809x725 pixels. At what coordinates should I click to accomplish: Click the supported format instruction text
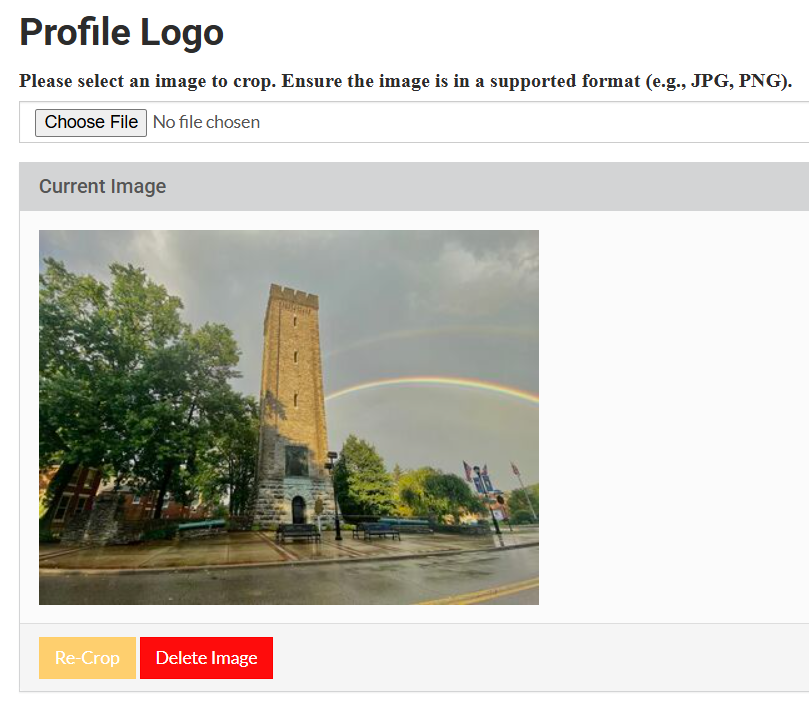[405, 81]
